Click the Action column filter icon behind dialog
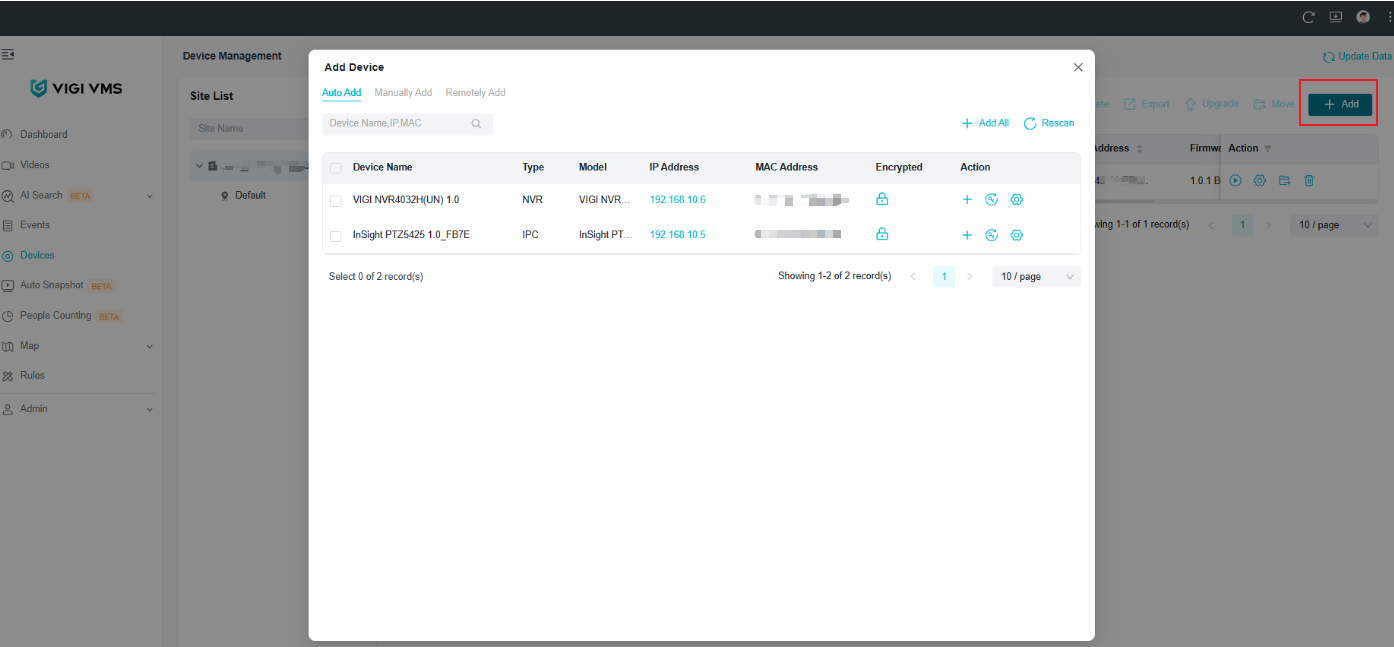 pos(1268,149)
